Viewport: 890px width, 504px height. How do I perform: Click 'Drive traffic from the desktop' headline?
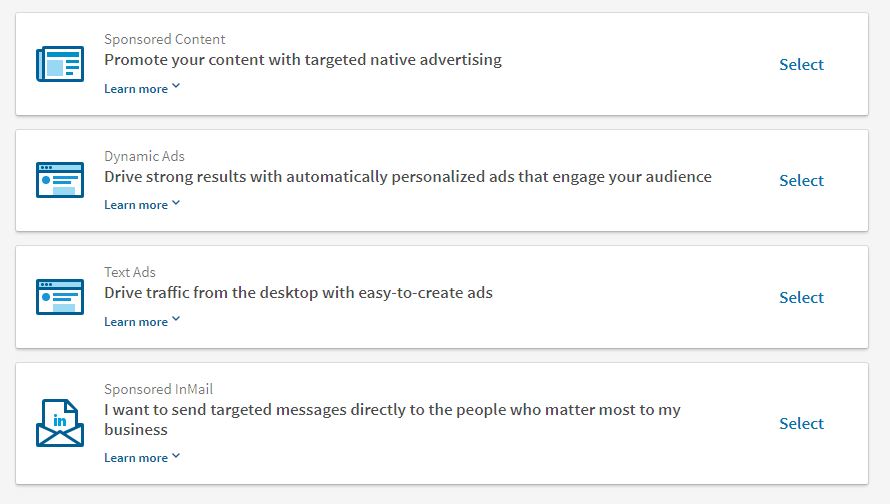[298, 293]
